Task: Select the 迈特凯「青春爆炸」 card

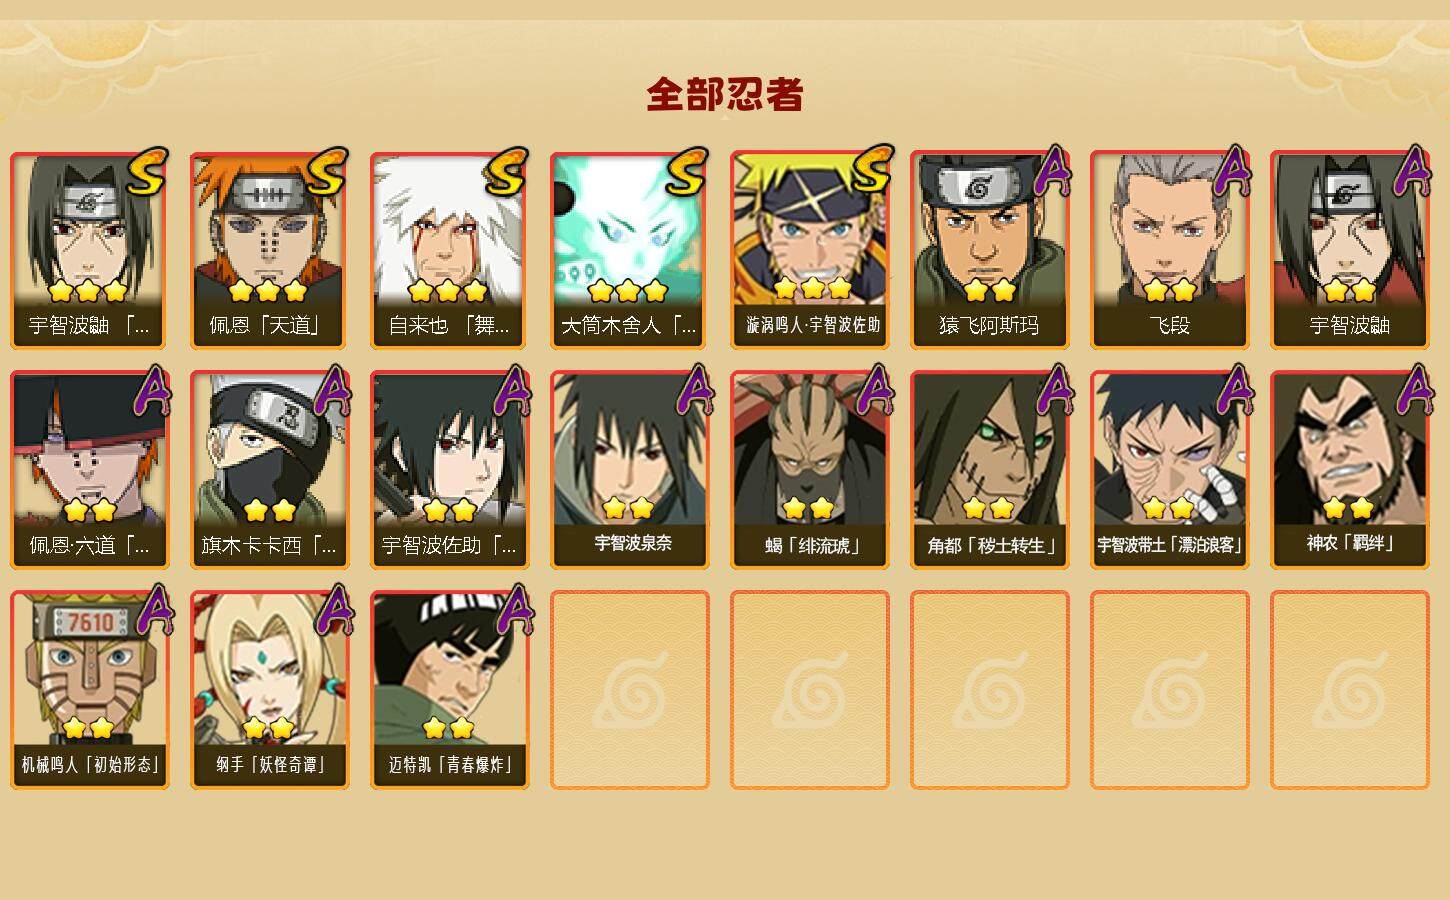Action: tap(449, 690)
